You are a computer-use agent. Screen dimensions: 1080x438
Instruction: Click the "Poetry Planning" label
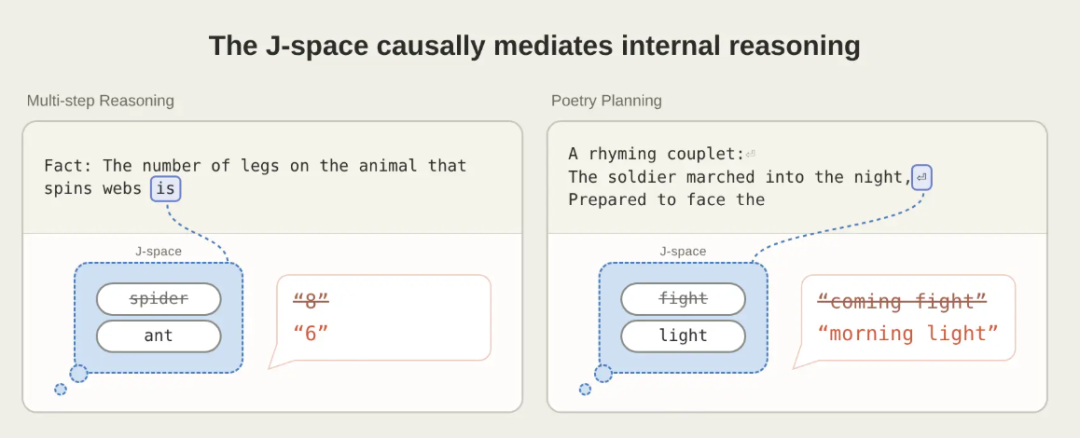tap(606, 101)
